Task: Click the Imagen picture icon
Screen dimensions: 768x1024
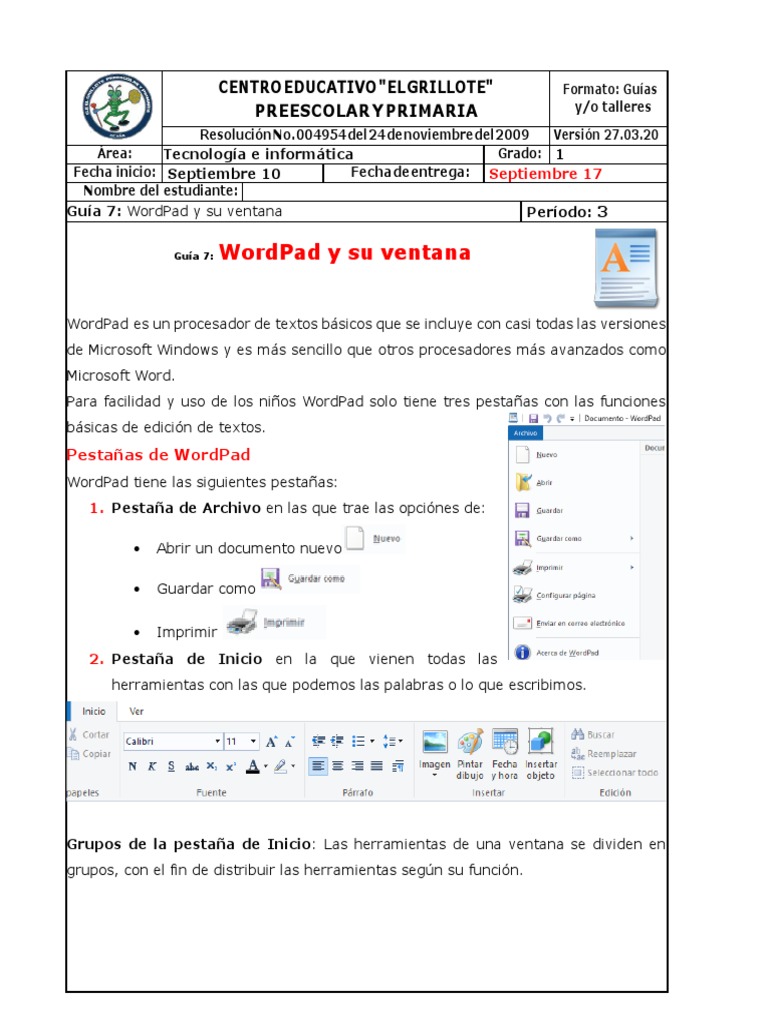Action: pyautogui.click(x=435, y=743)
